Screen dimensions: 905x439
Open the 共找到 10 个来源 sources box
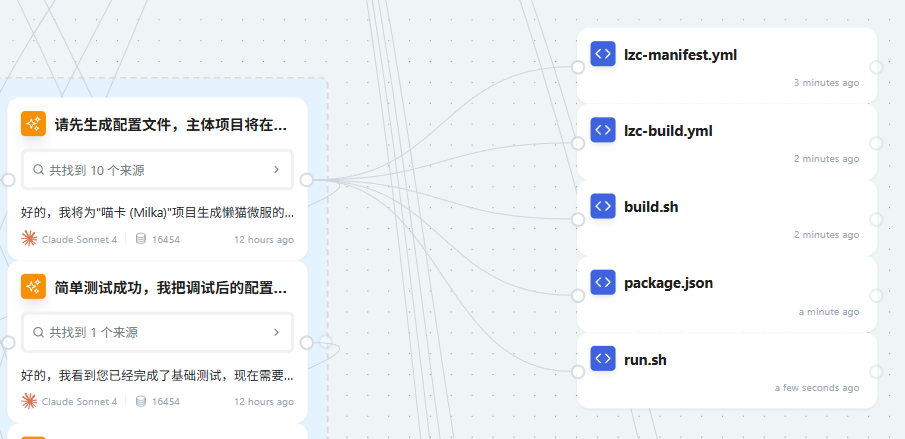tap(158, 170)
